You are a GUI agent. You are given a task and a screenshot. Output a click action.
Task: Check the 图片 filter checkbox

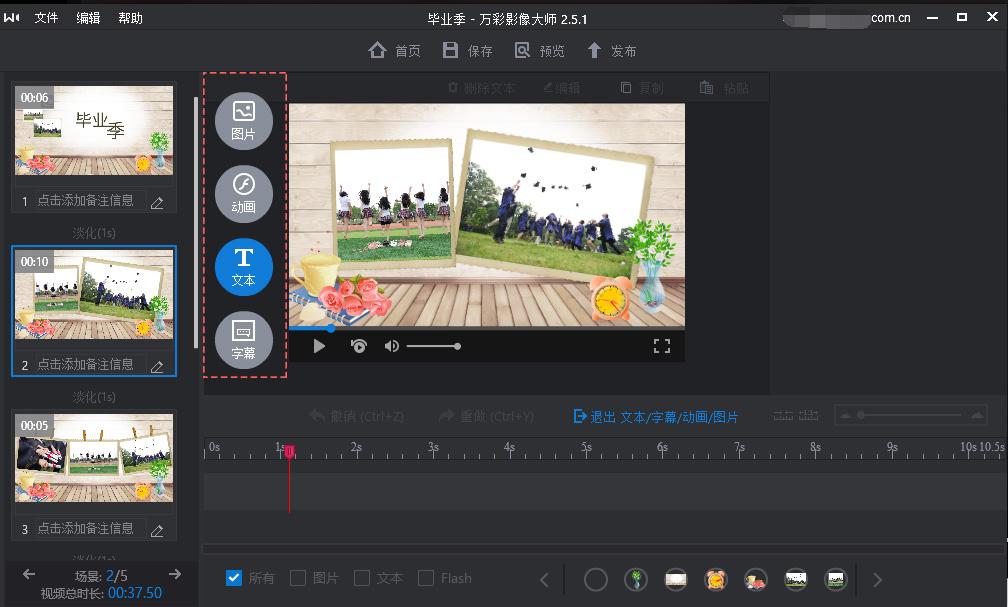tap(296, 578)
